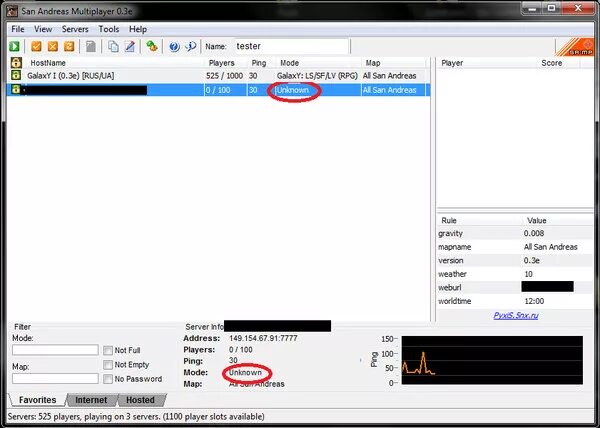600x428 pixels.
Task: Click the lock icon of the selected 0 / 100 row
Action: pos(16,90)
